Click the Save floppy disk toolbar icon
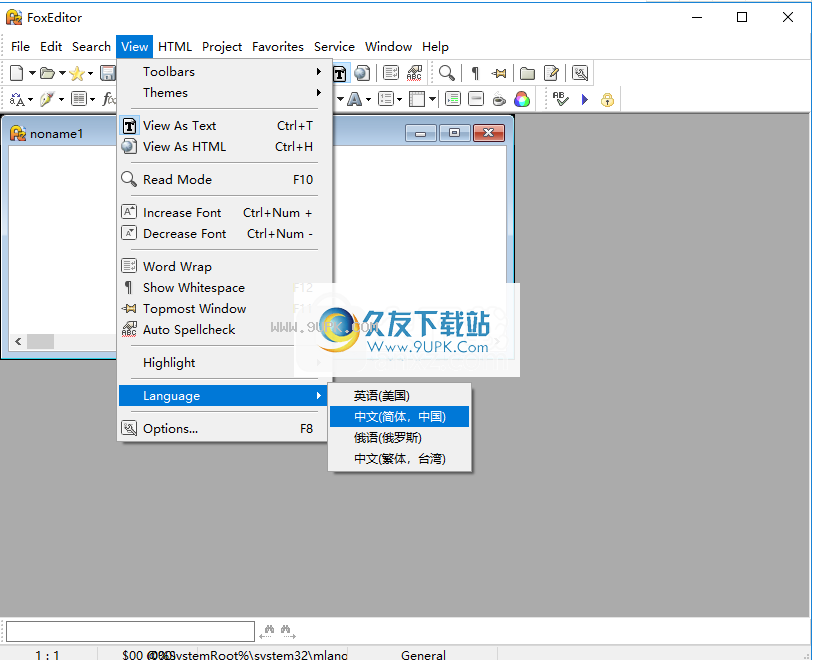Image resolution: width=814 pixels, height=660 pixels. pyautogui.click(x=108, y=73)
